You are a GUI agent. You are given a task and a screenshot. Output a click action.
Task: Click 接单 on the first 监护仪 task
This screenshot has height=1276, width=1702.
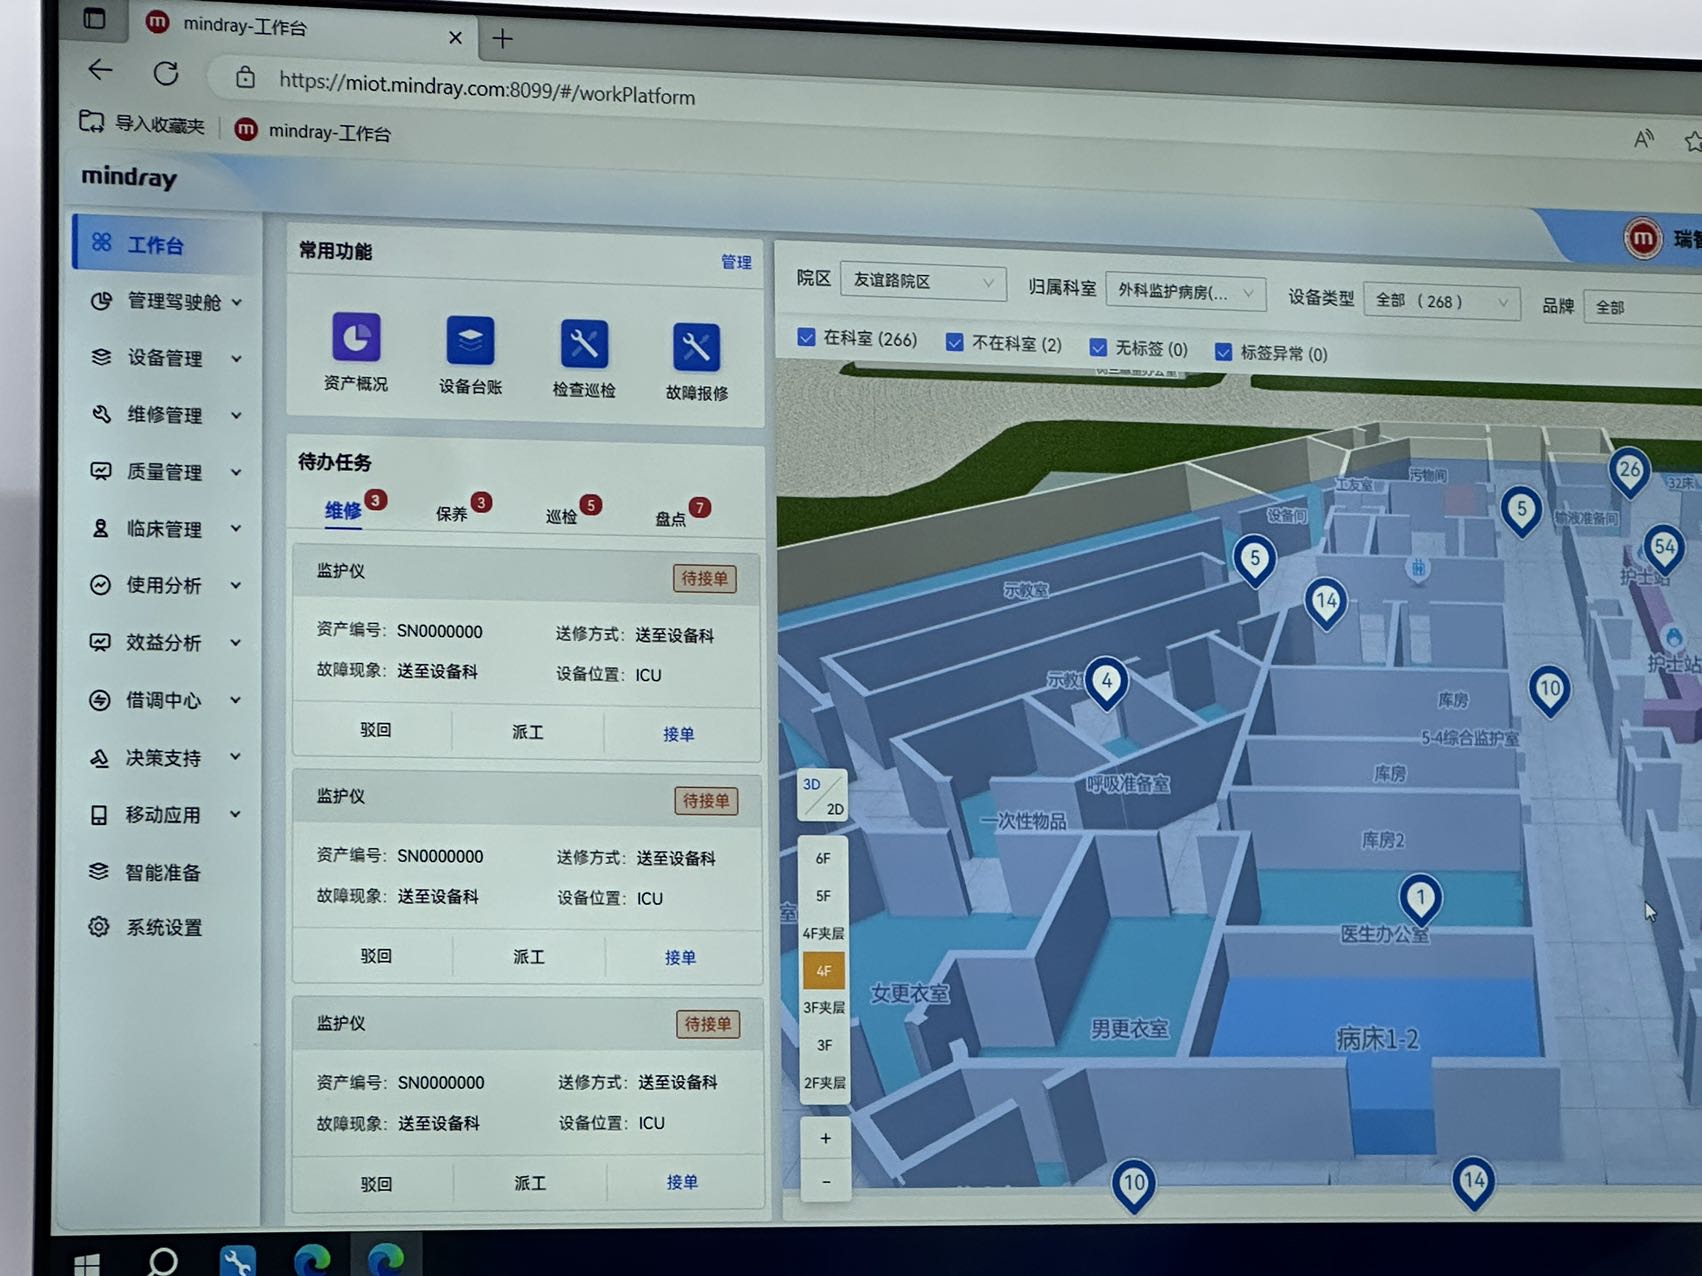[679, 734]
